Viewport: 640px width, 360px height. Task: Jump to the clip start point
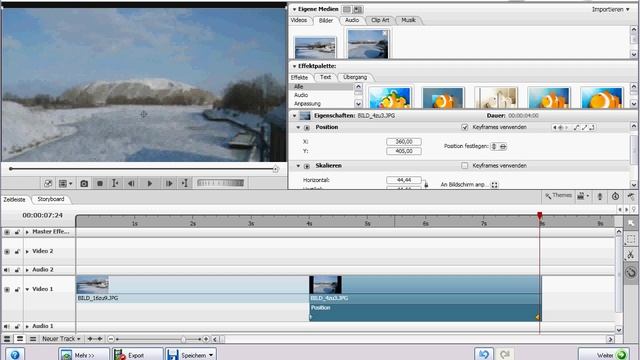(116, 184)
